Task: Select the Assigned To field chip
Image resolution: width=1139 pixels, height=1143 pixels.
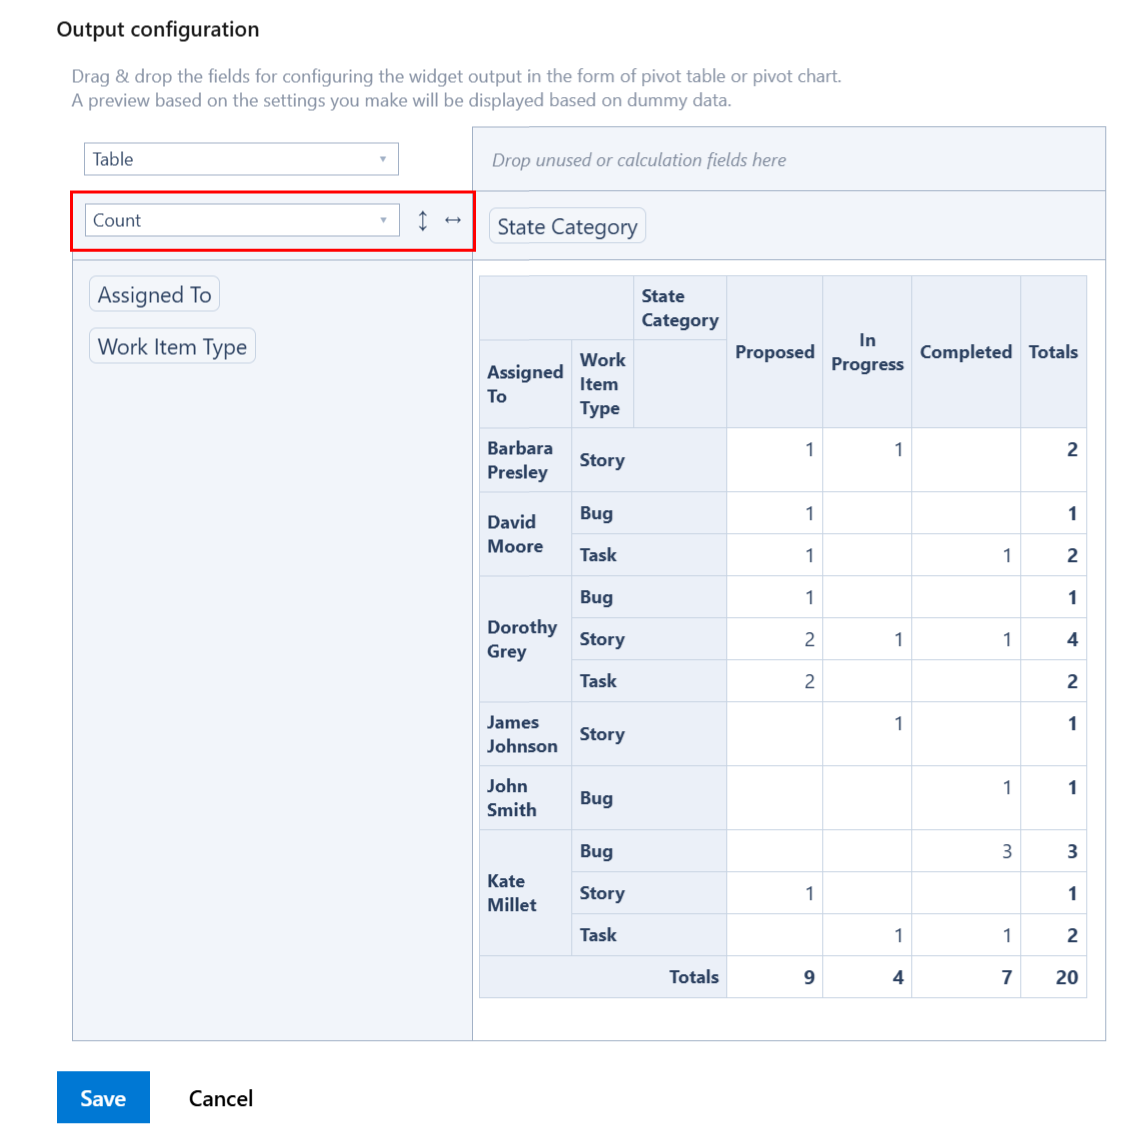Action: coord(154,294)
